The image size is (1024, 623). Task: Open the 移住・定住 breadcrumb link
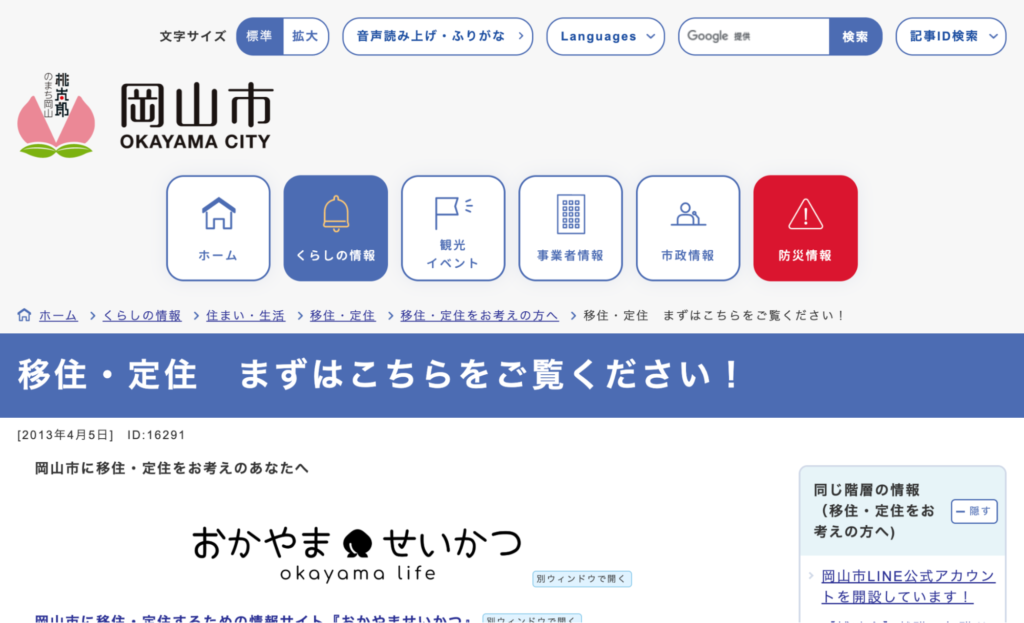(x=341, y=314)
